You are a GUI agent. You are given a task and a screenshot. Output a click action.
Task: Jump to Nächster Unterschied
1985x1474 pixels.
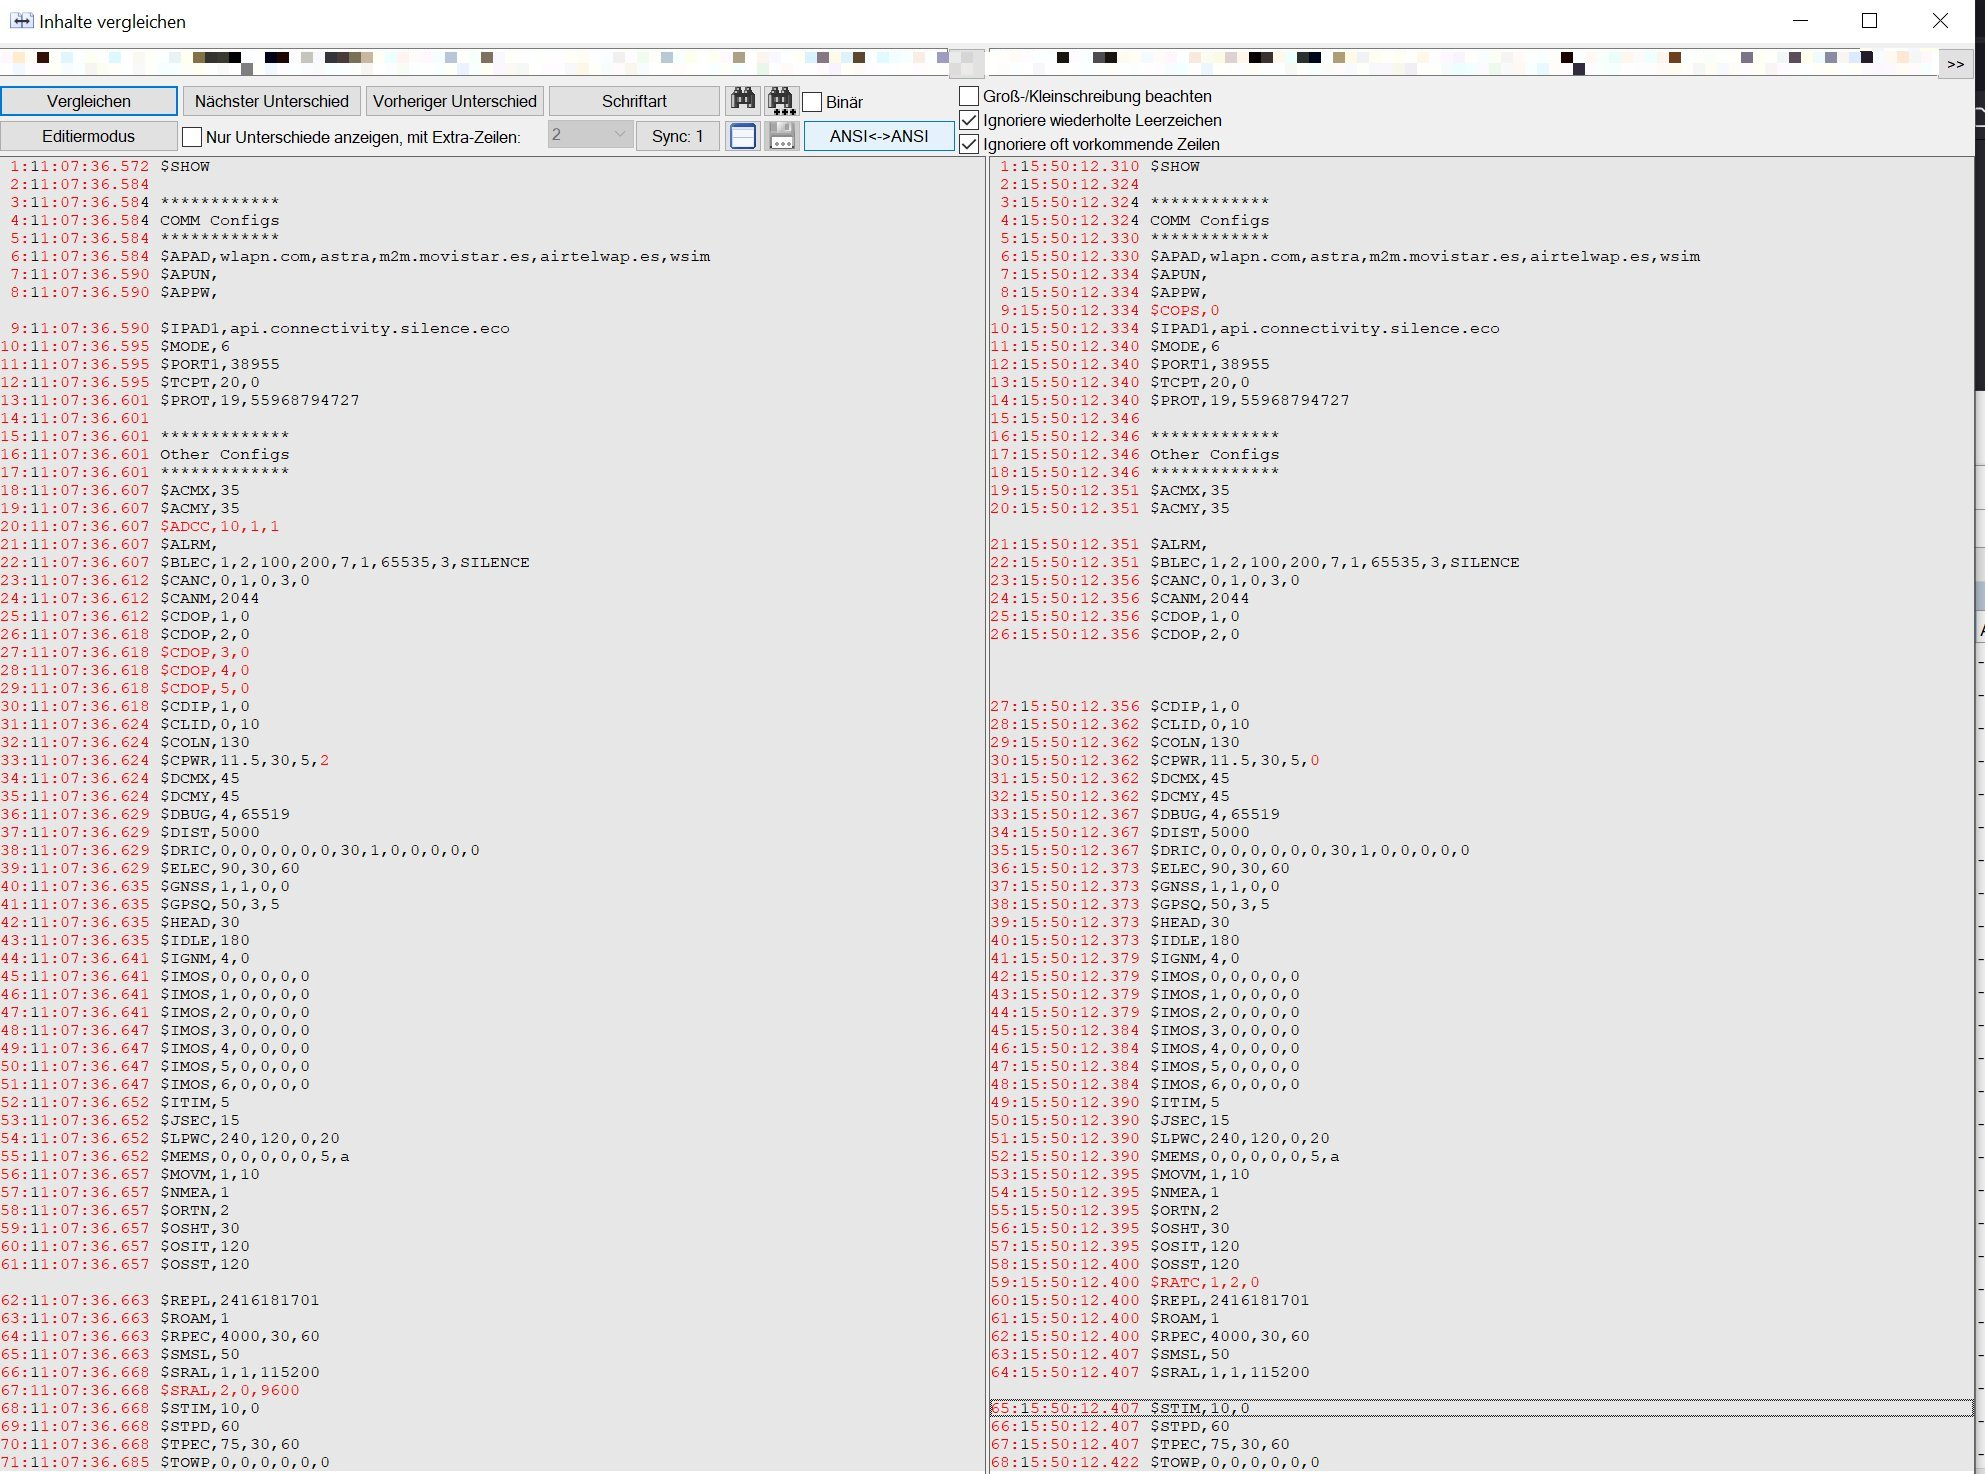271,101
